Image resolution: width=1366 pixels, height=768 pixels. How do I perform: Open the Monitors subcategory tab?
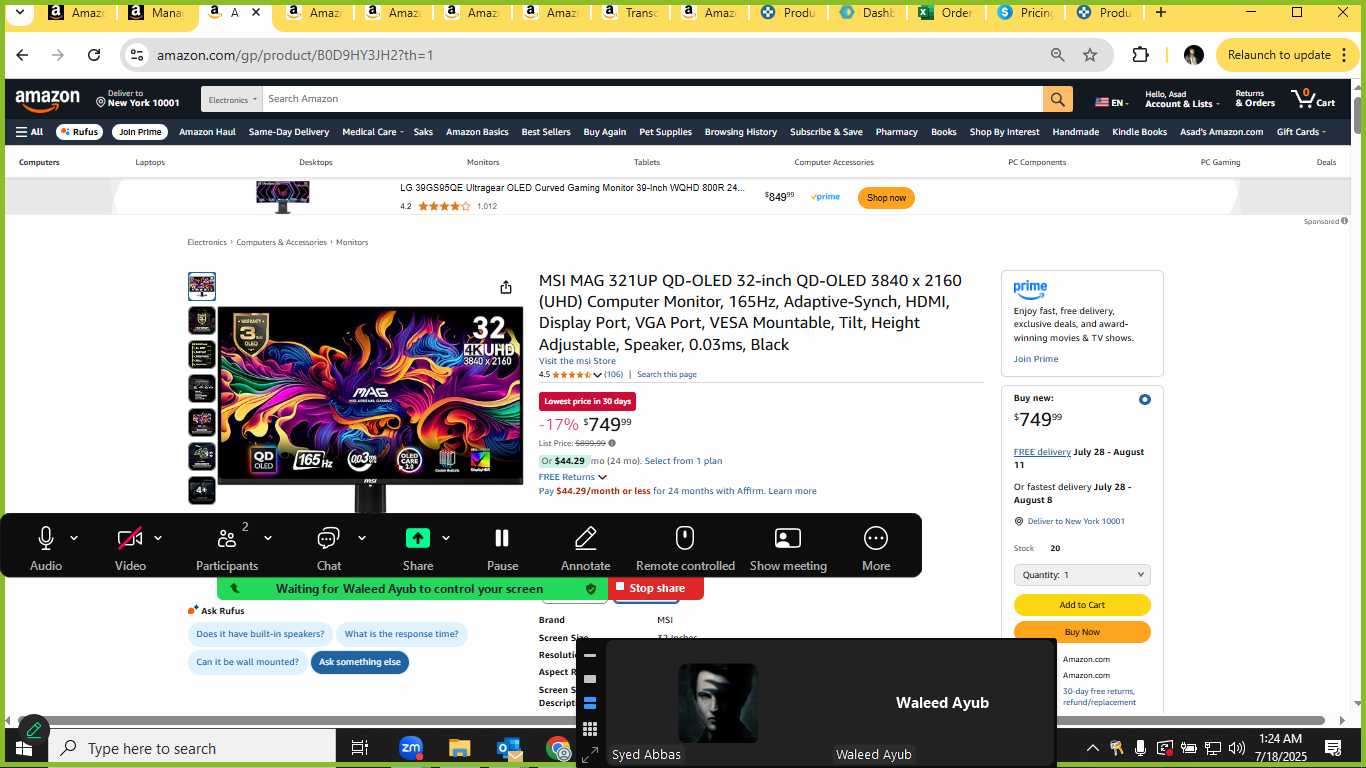(483, 162)
